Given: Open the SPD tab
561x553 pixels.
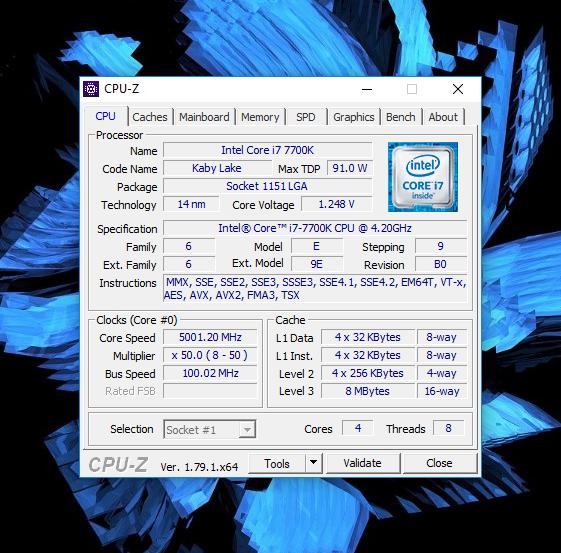Looking at the screenshot, I should (306, 117).
